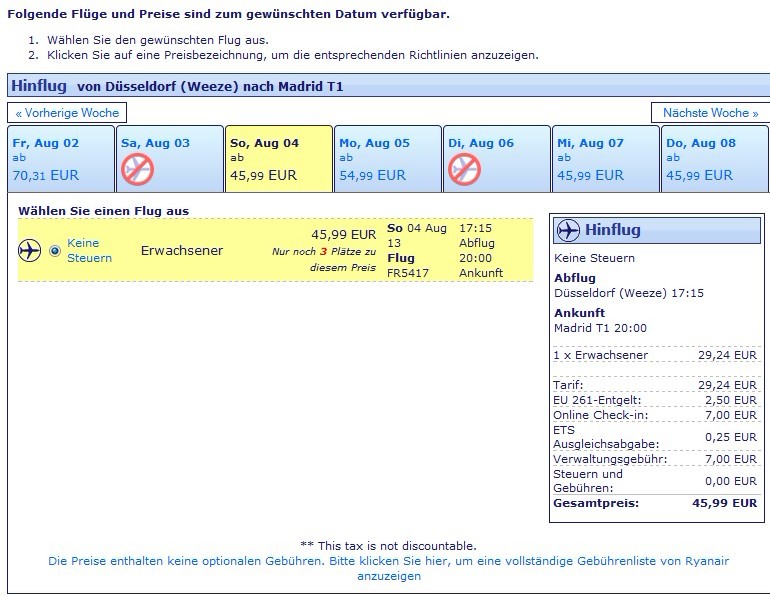770x596 pixels.
Task: Click the Online Check-in fee row
Action: (x=655, y=415)
